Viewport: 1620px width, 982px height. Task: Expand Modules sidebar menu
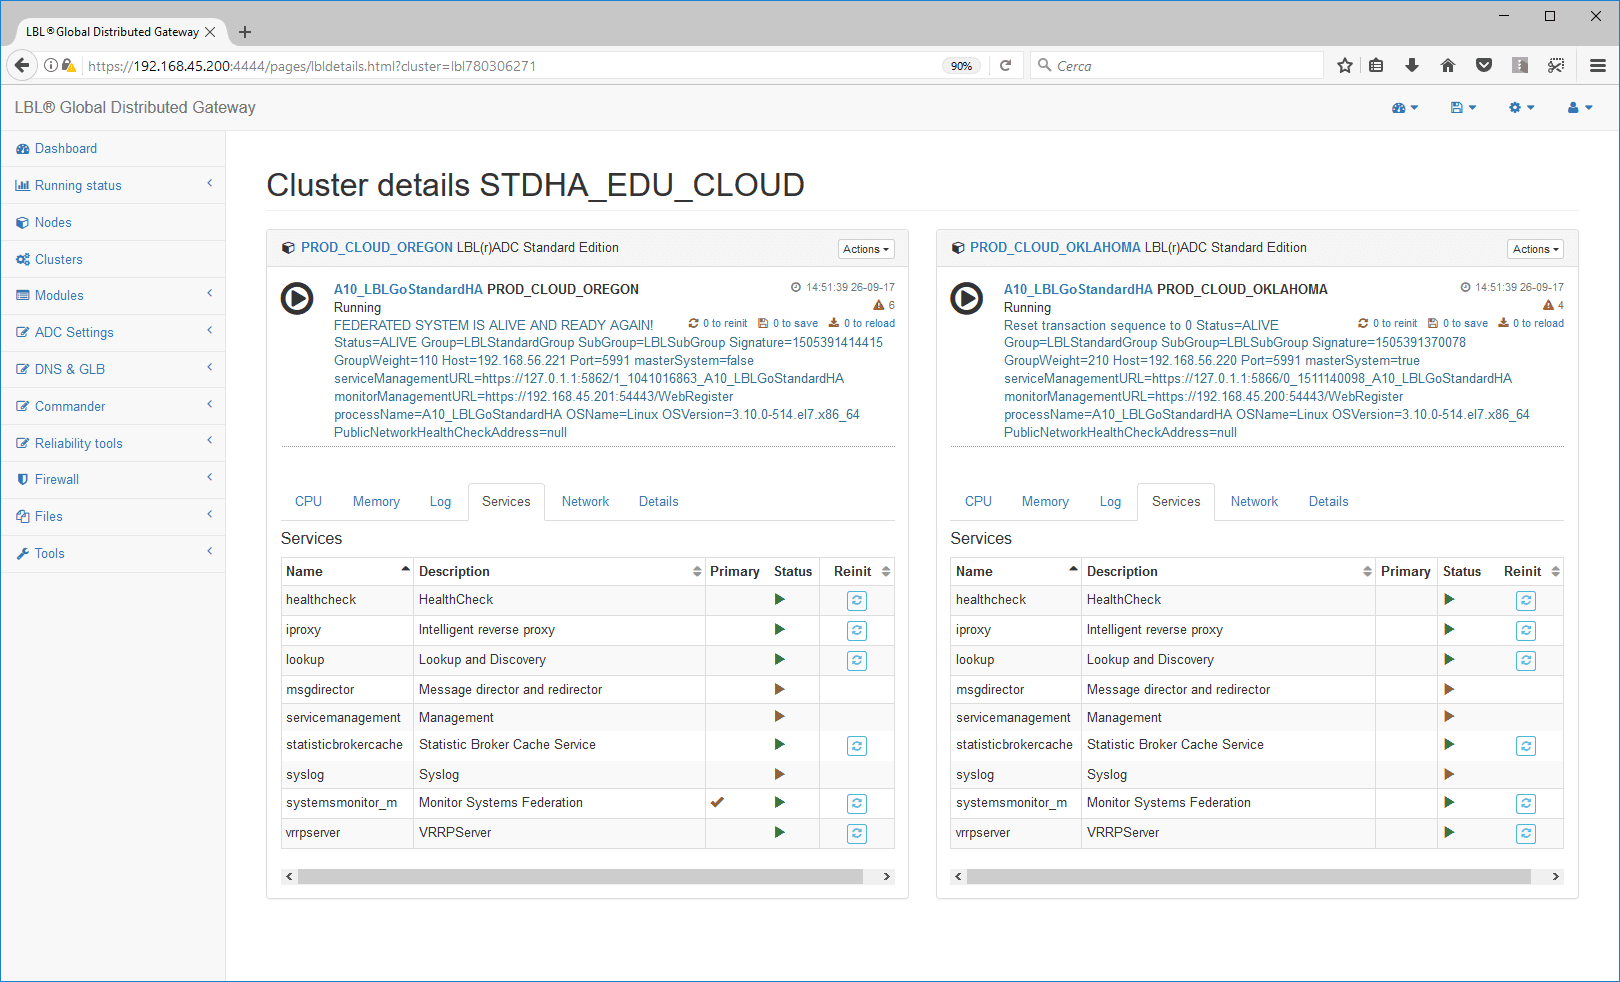[113, 295]
